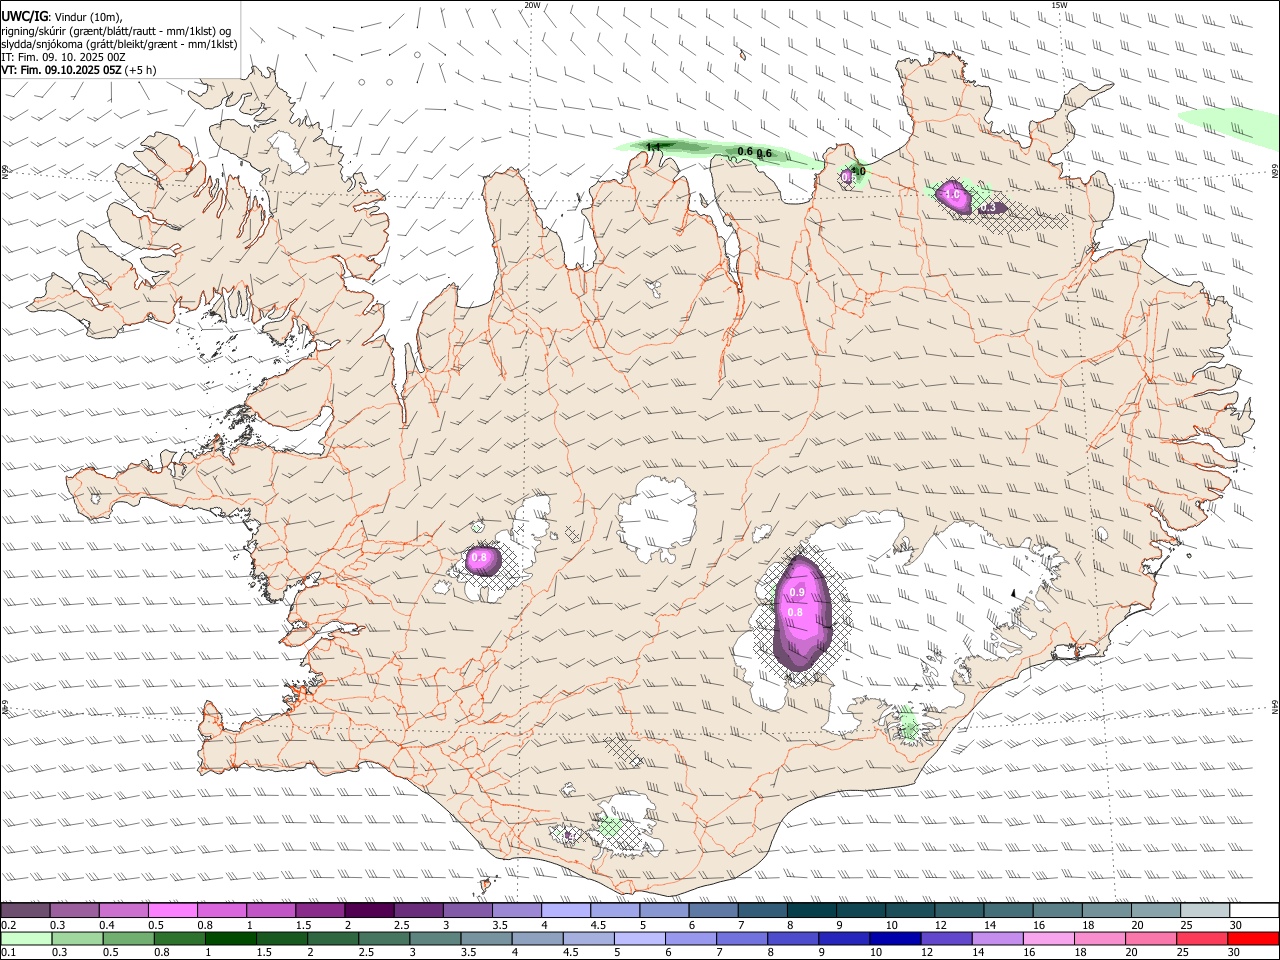The image size is (1280, 960).
Task: Click the 0.9 value in large magenta area
Action: pyautogui.click(x=797, y=593)
